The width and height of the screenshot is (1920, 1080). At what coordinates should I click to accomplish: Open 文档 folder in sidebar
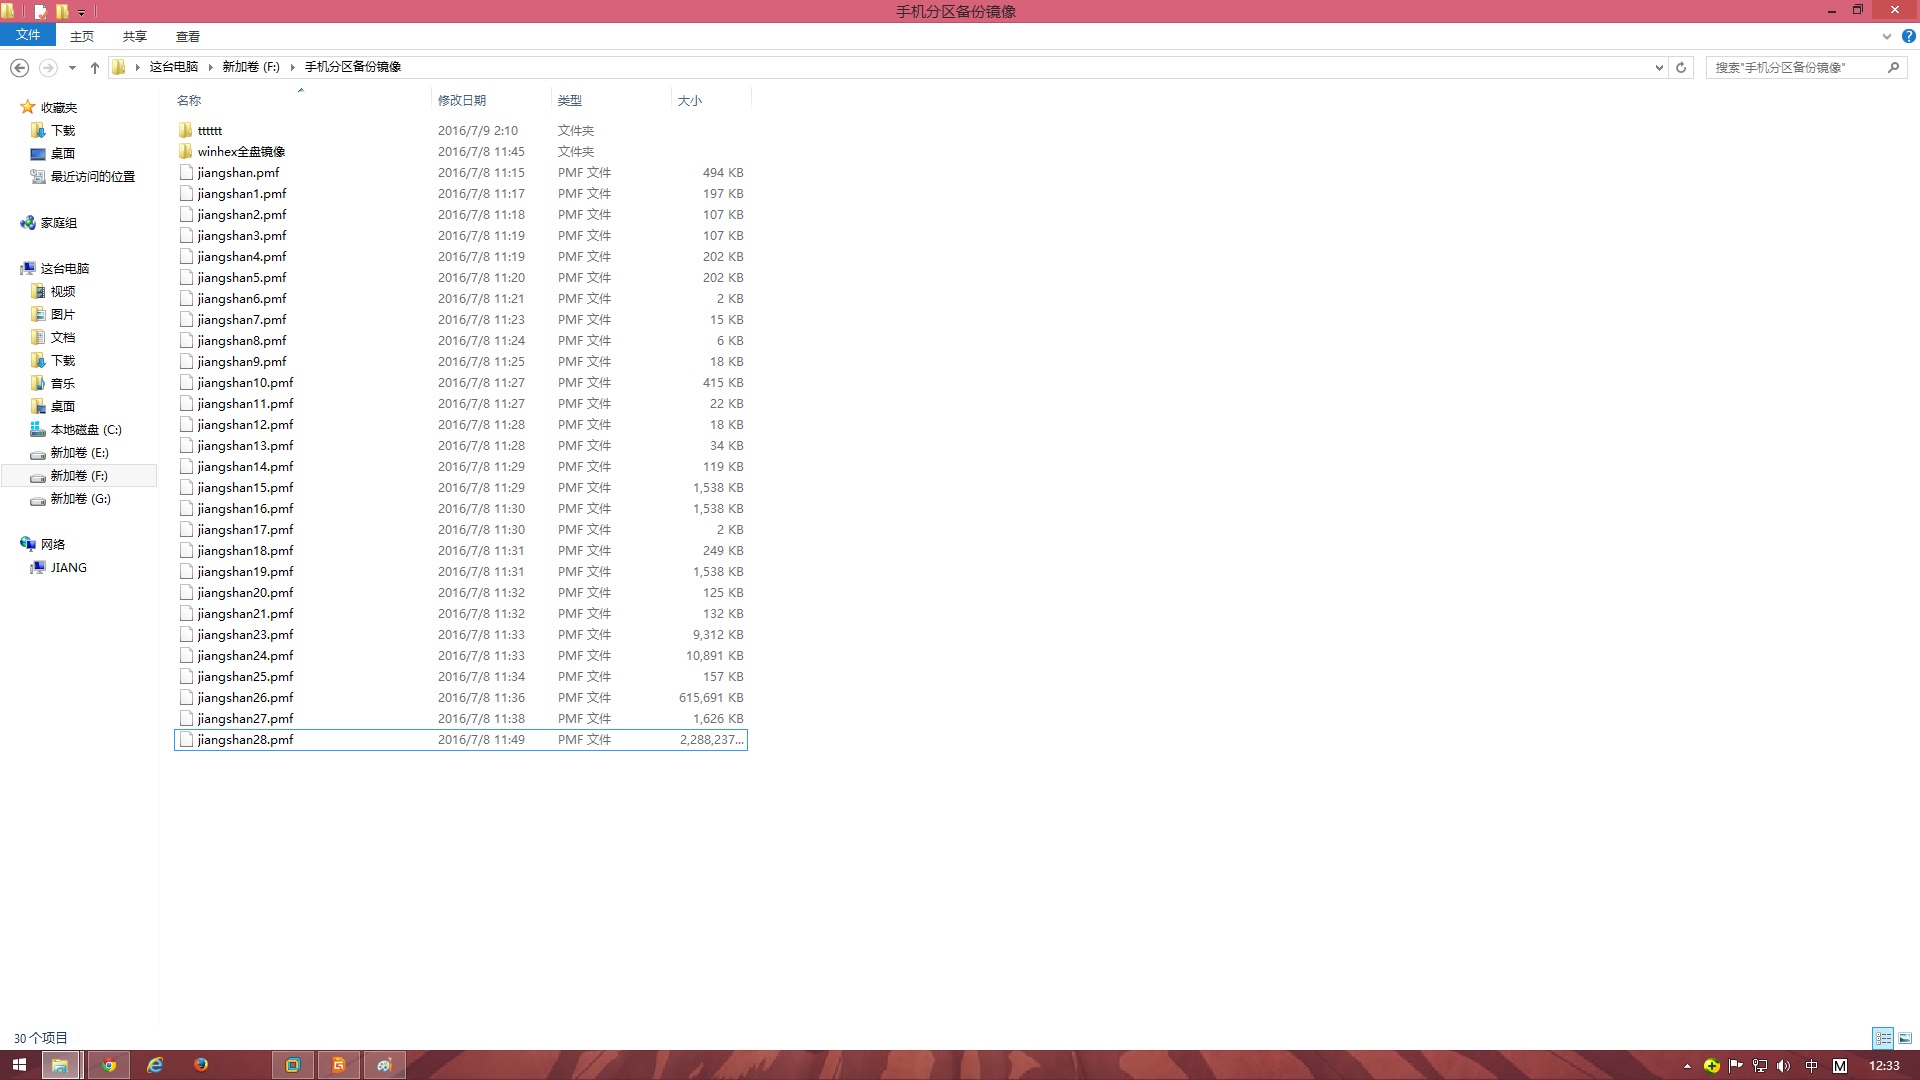[63, 338]
